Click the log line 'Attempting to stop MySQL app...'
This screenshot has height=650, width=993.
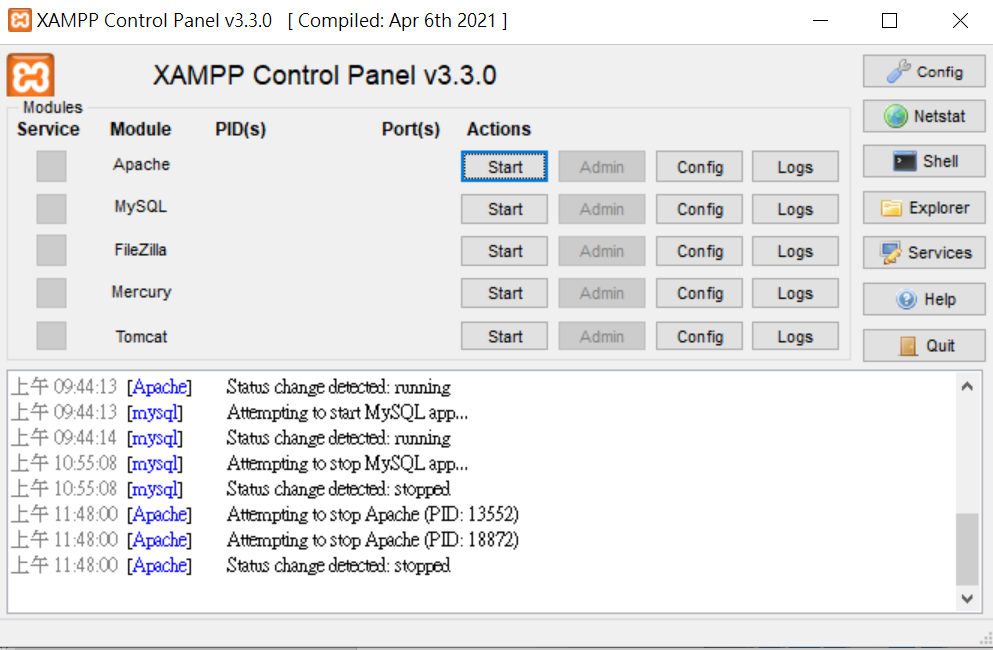pos(347,464)
